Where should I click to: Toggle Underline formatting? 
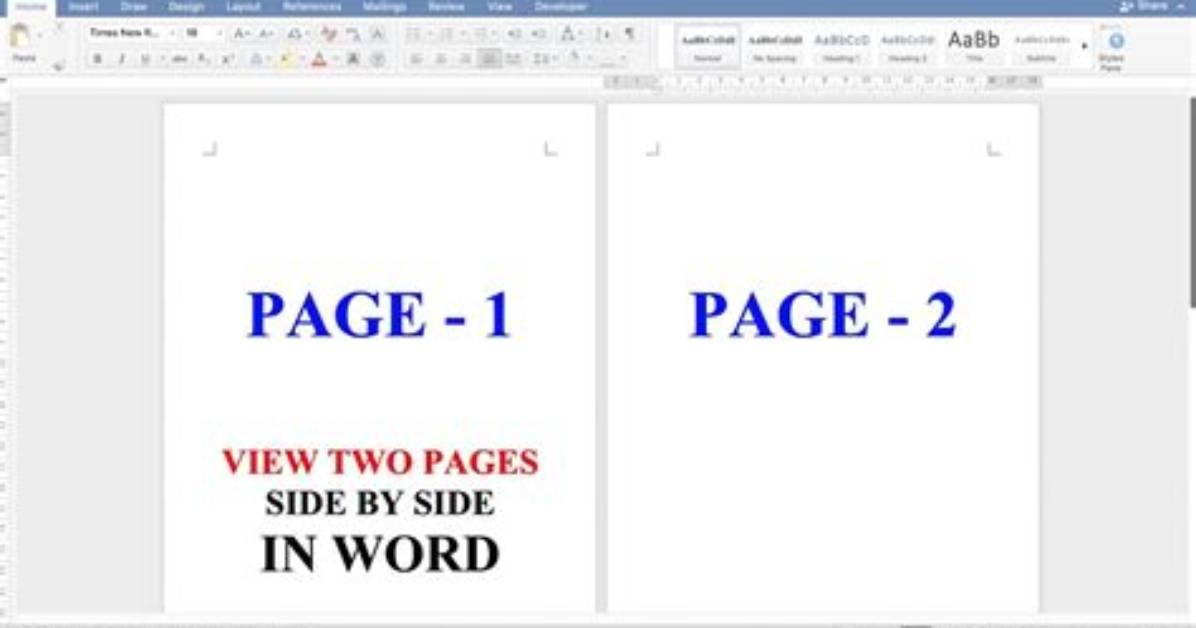(x=144, y=59)
